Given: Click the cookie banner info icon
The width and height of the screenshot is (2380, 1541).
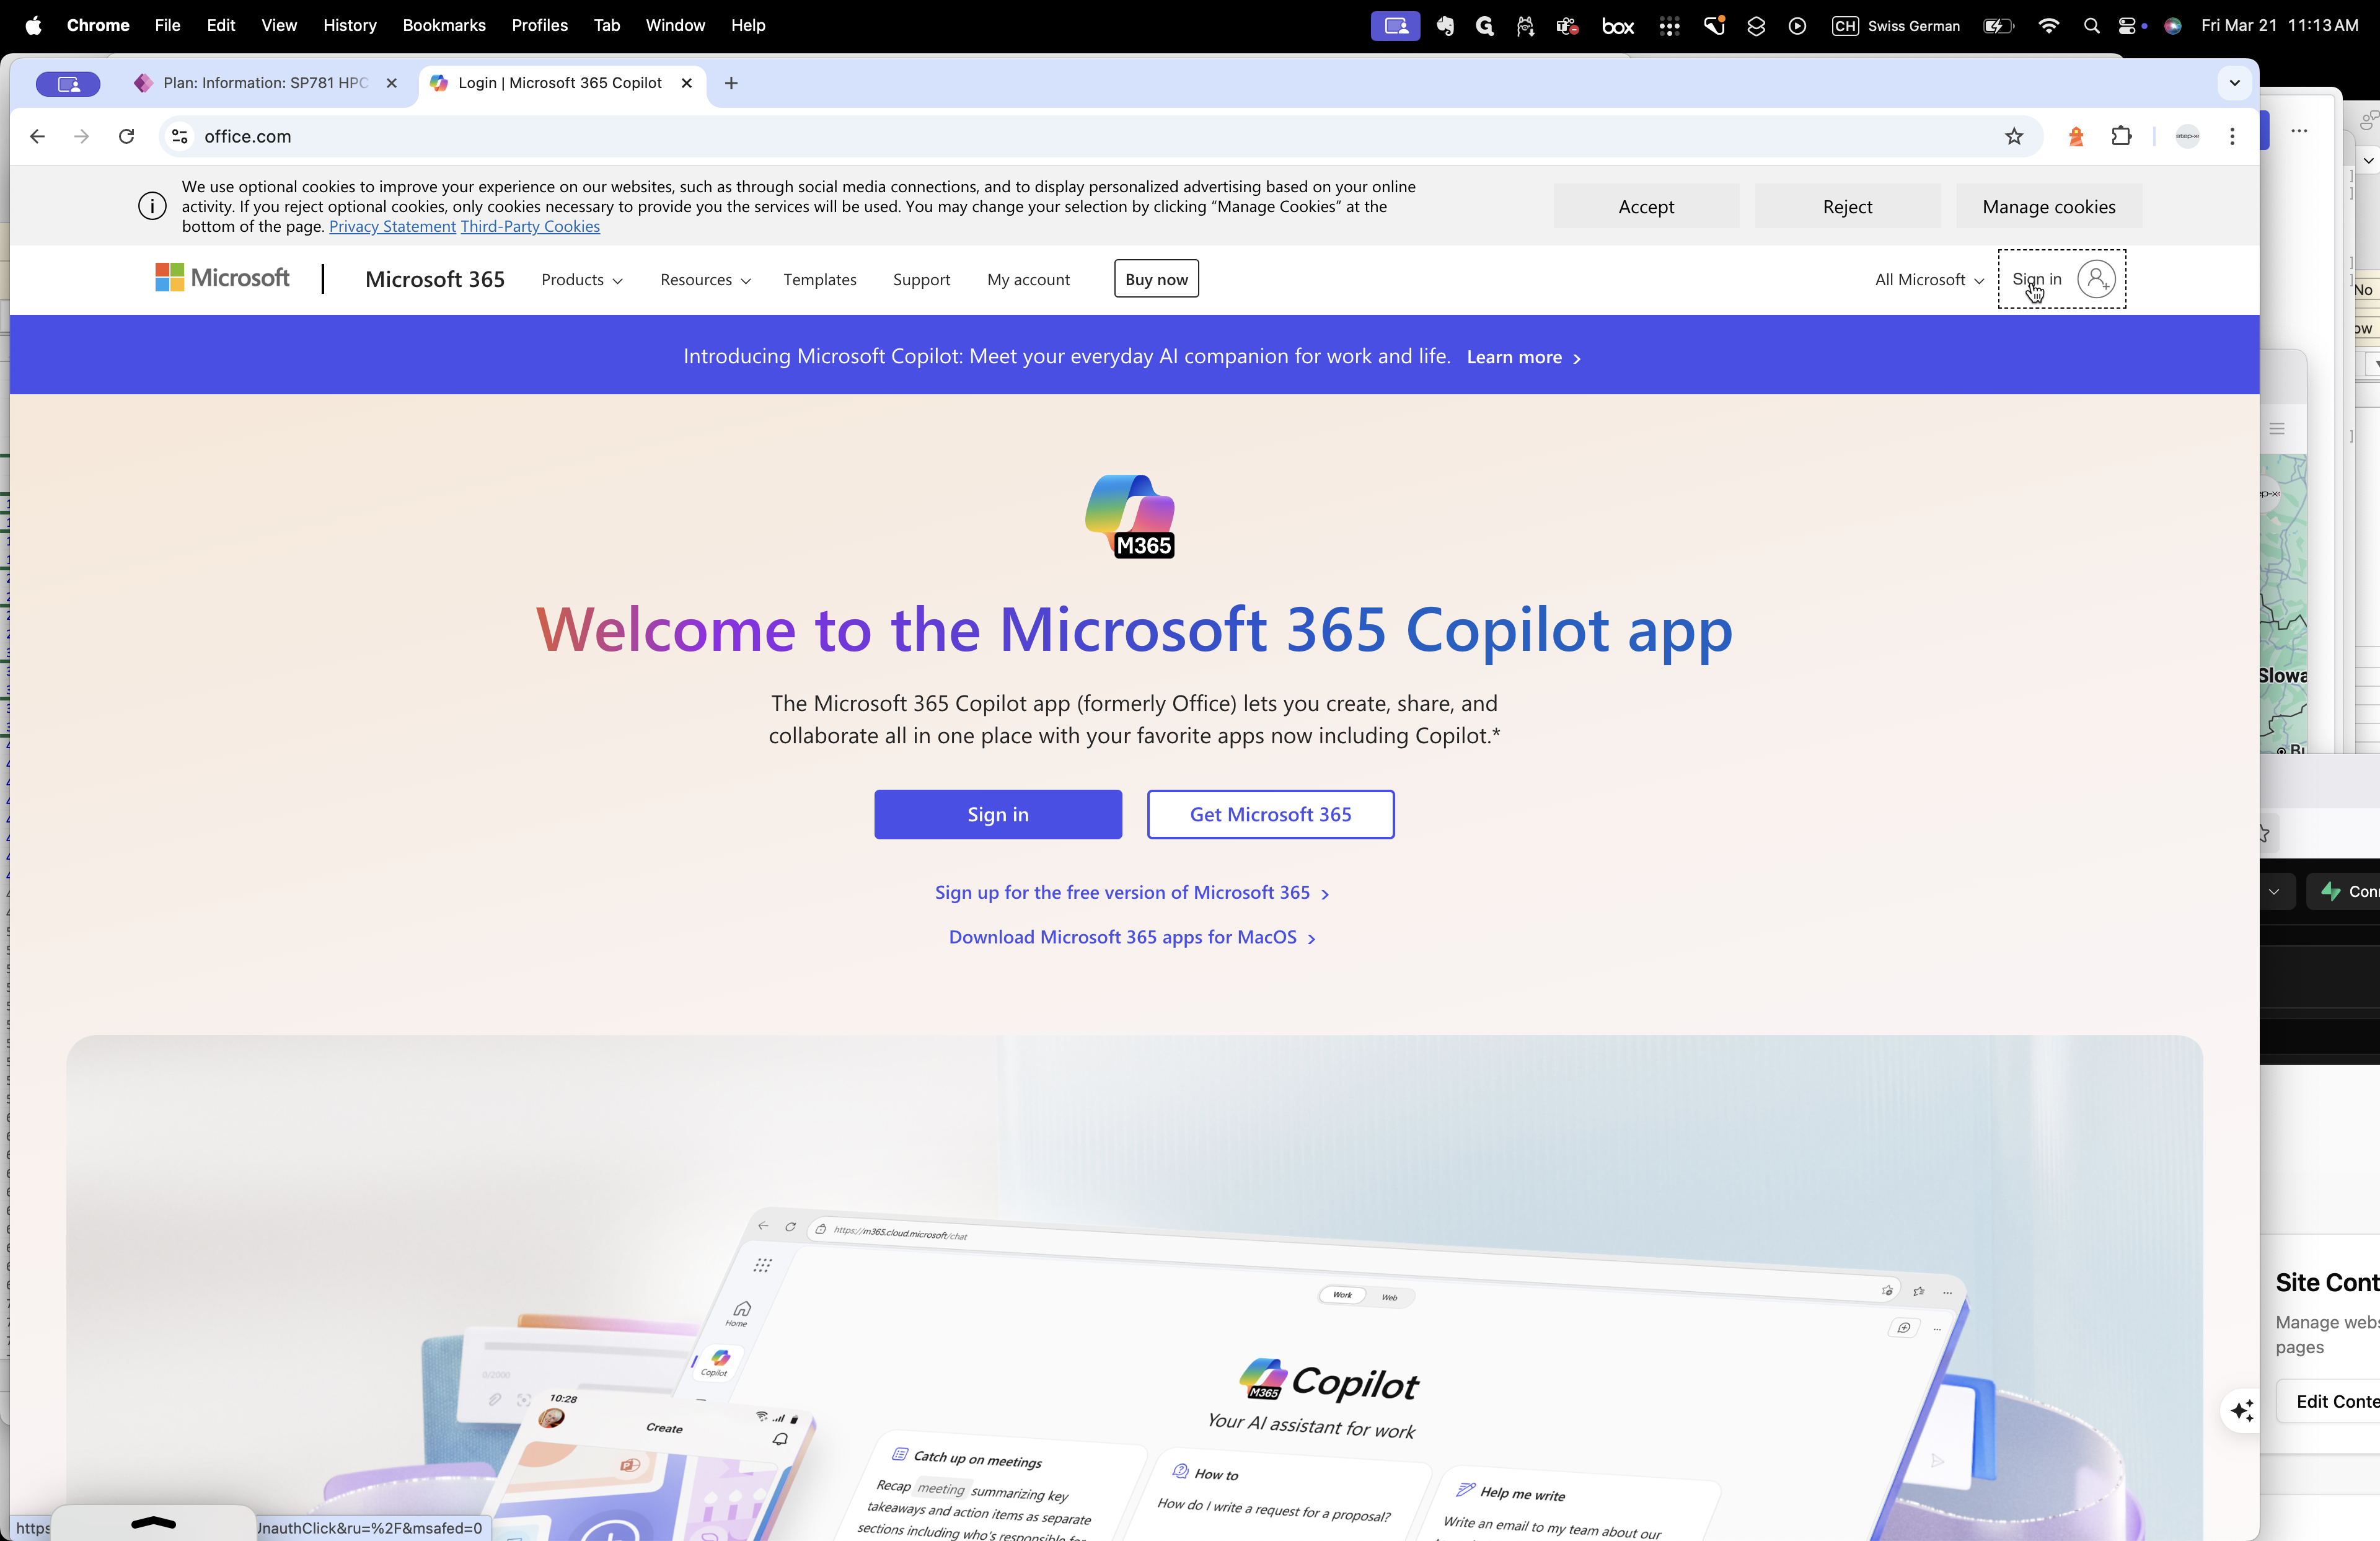Looking at the screenshot, I should coord(152,206).
